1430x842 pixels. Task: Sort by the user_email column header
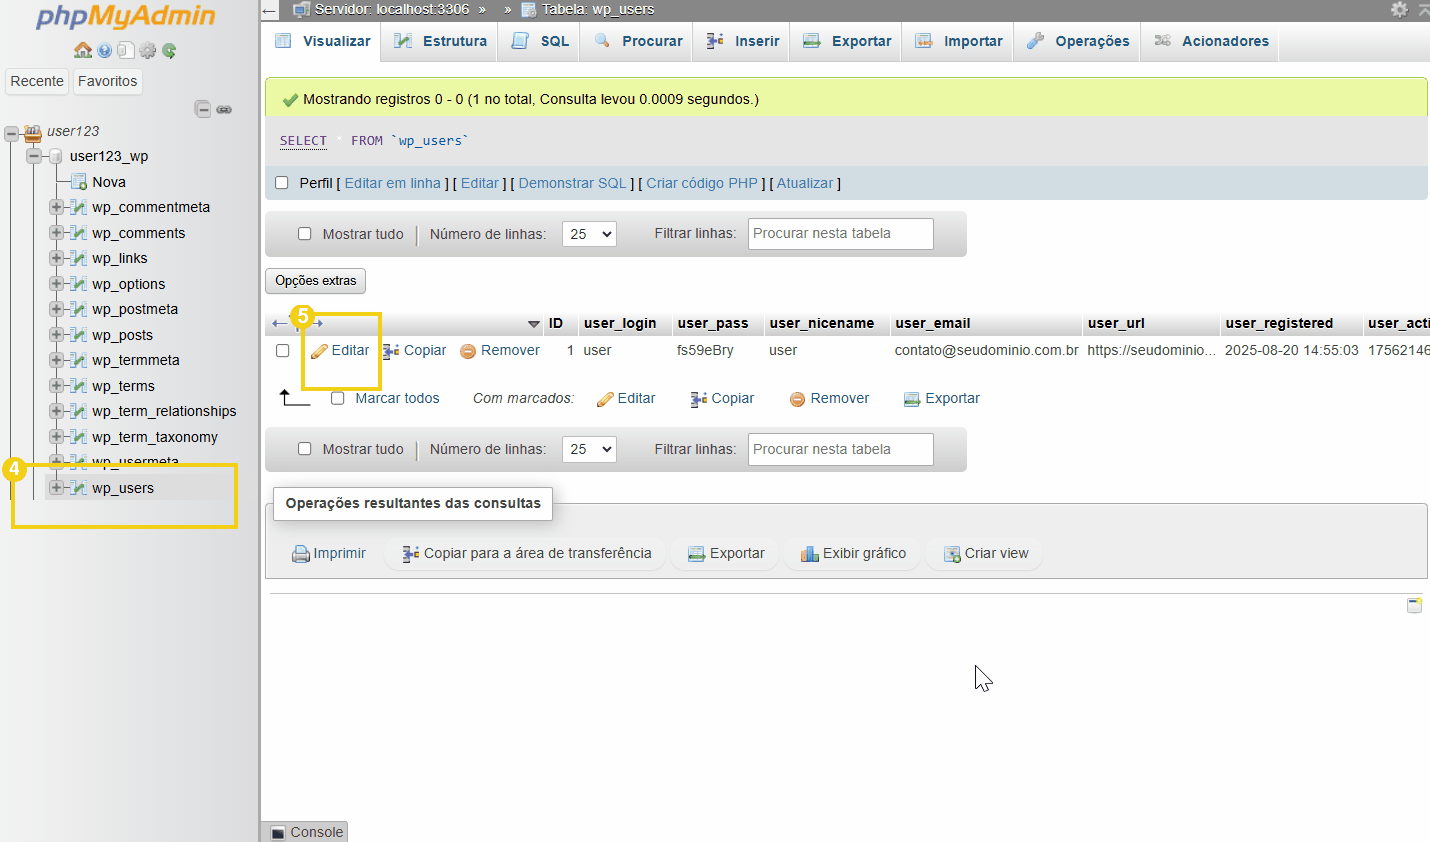point(933,323)
